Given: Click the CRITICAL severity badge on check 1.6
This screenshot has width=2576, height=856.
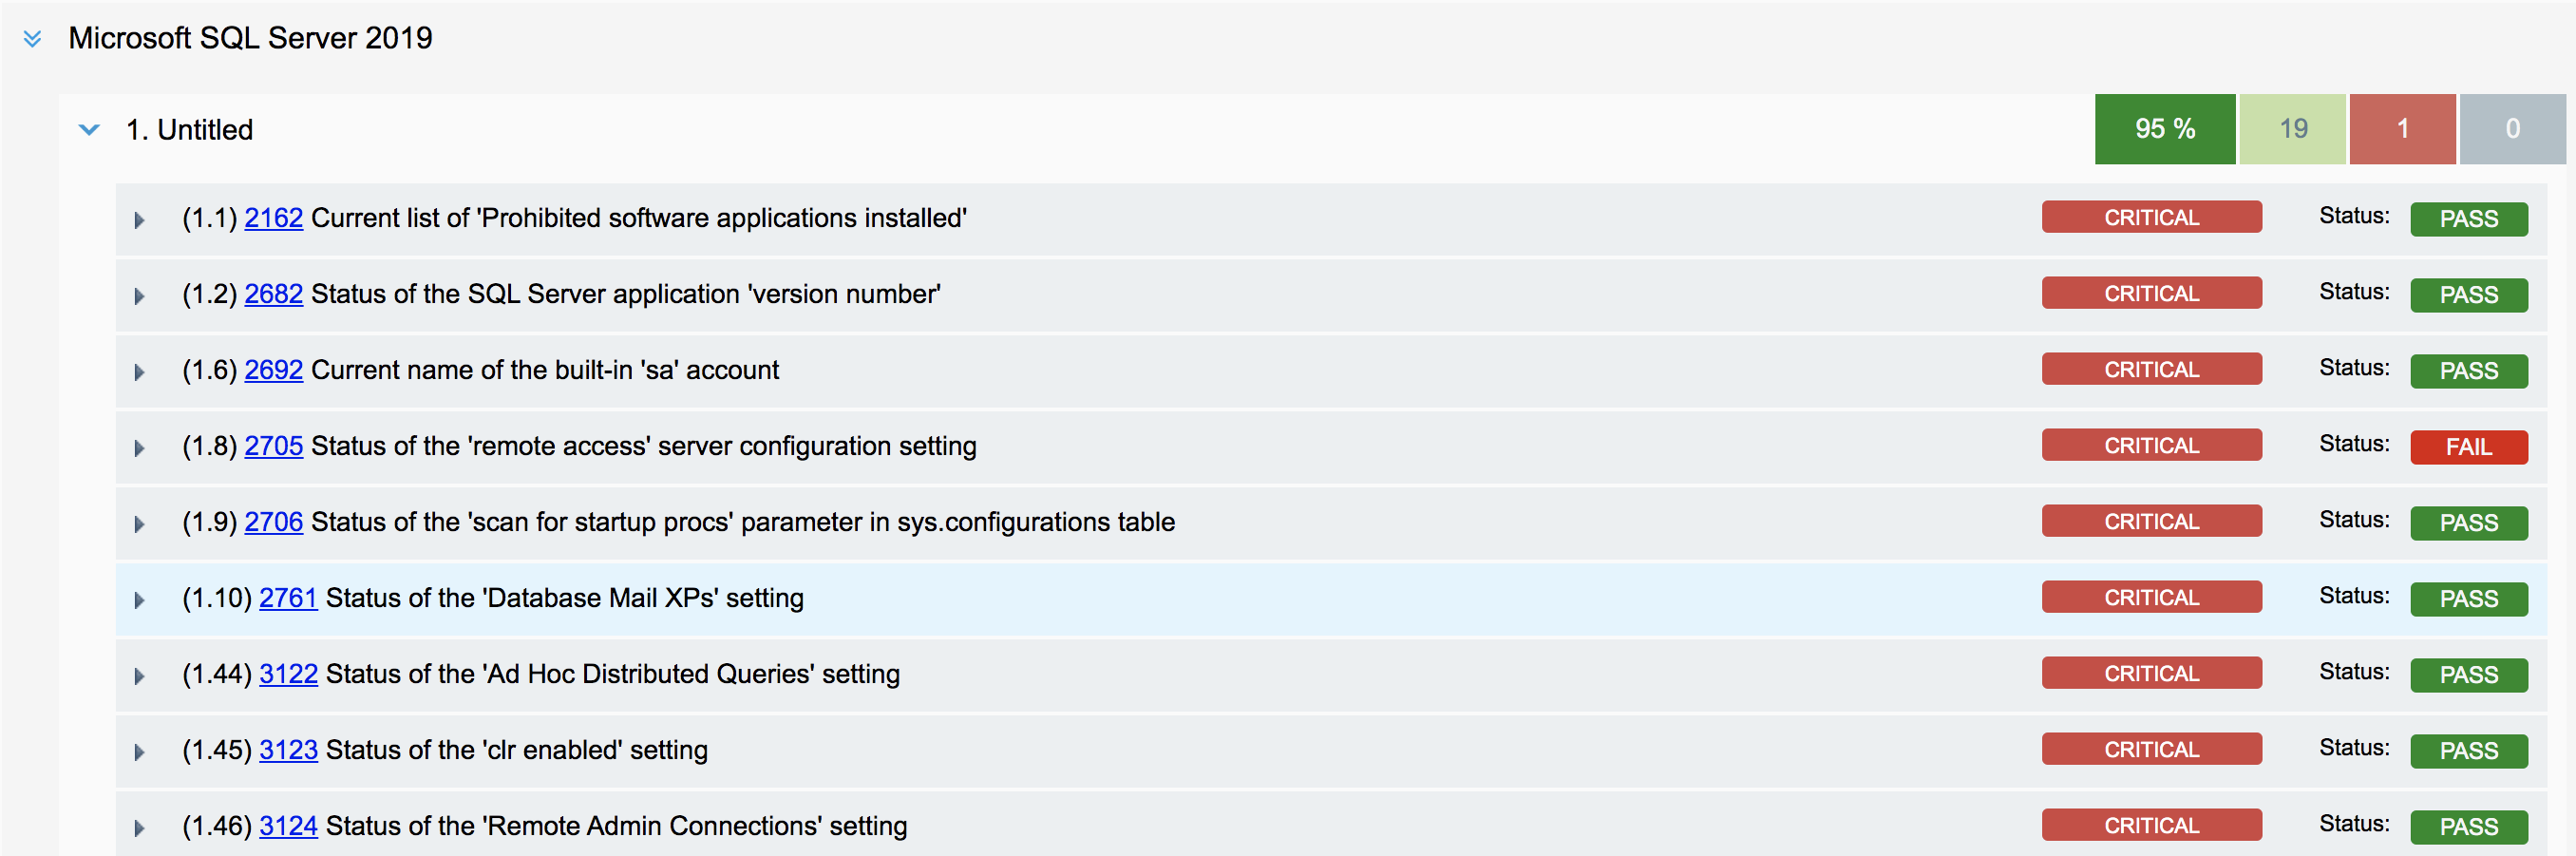Looking at the screenshot, I should tap(2151, 368).
